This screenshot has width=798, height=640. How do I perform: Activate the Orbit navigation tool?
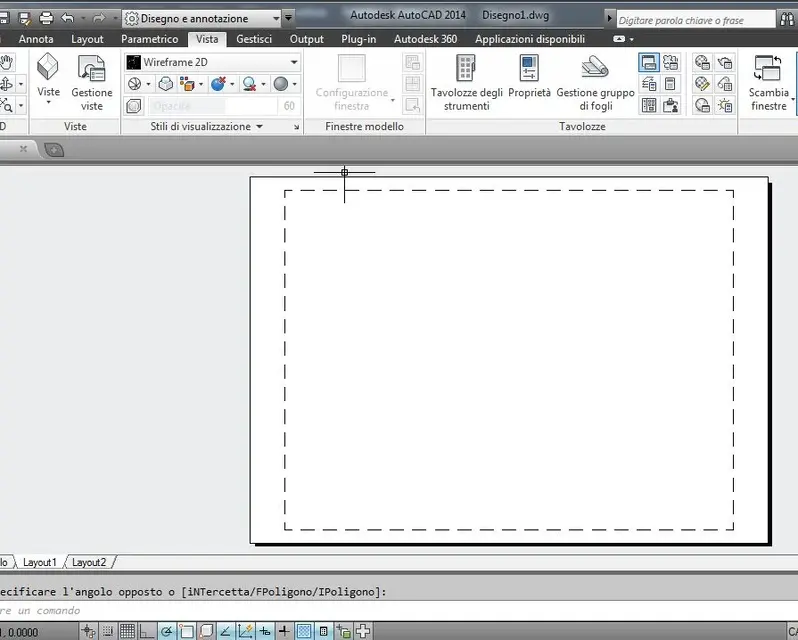tap(6, 84)
